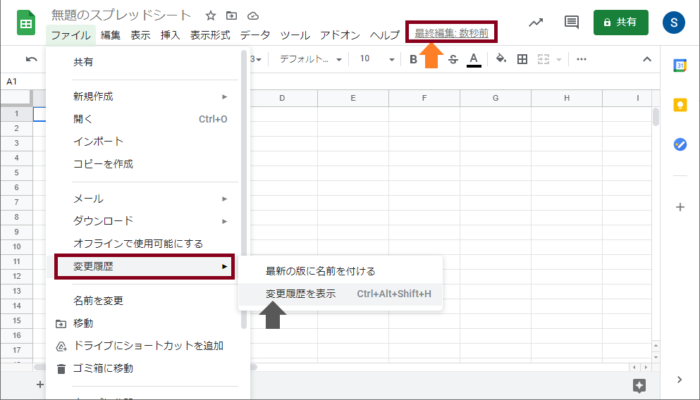Click the move-to-folder icon beside title
Screen dimensions: 700x400
pyautogui.click(x=232, y=16)
